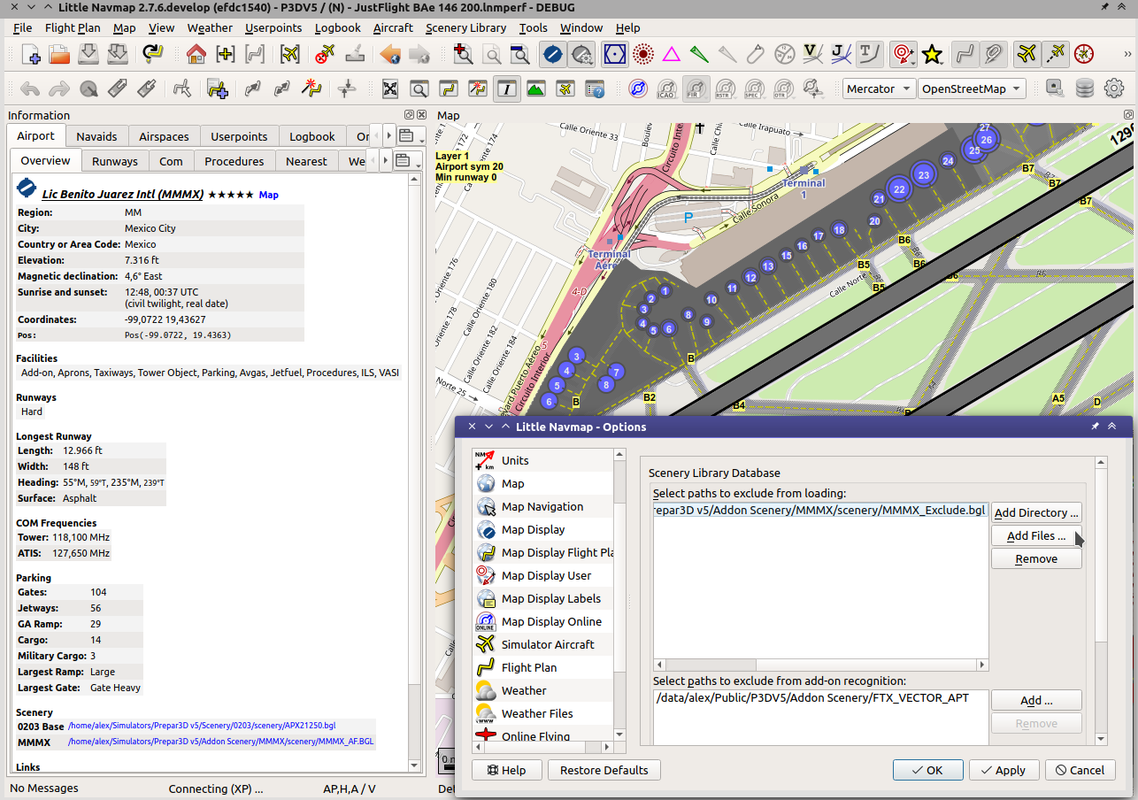
Task: Open a flight plan with the folder icon
Action: coord(60,54)
